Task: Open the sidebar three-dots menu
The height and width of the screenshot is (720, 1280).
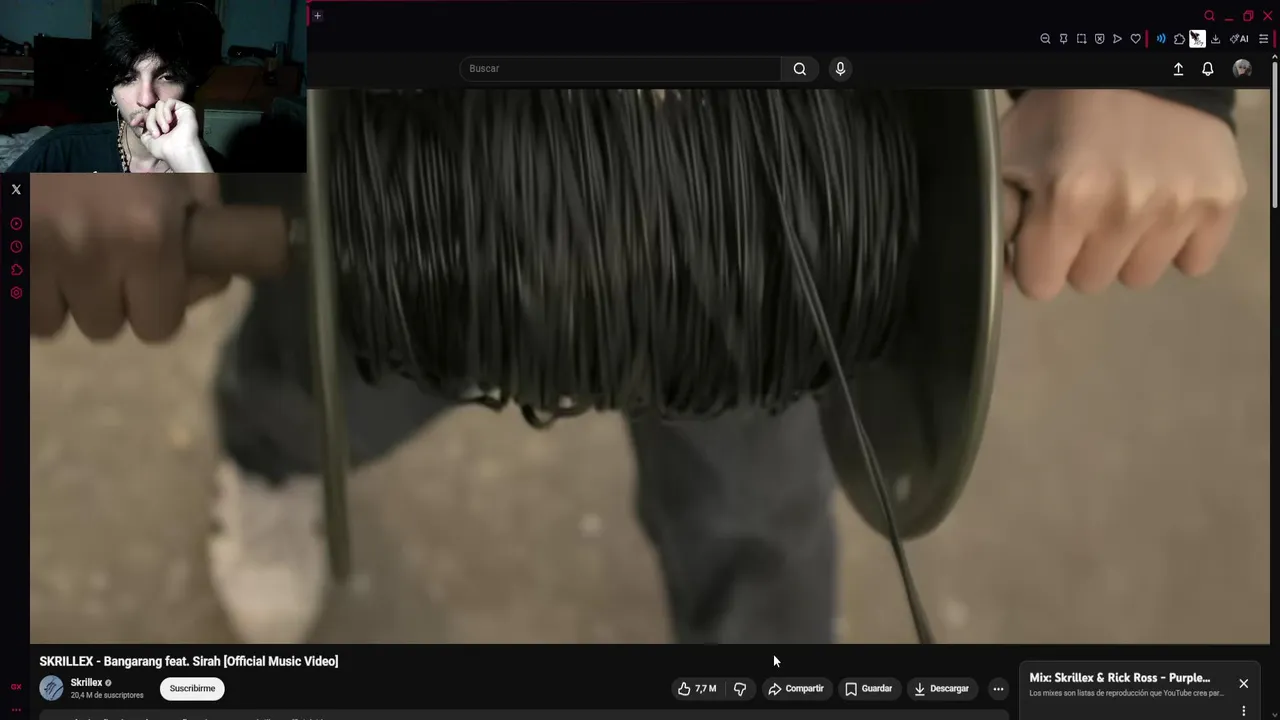Action: (16, 709)
